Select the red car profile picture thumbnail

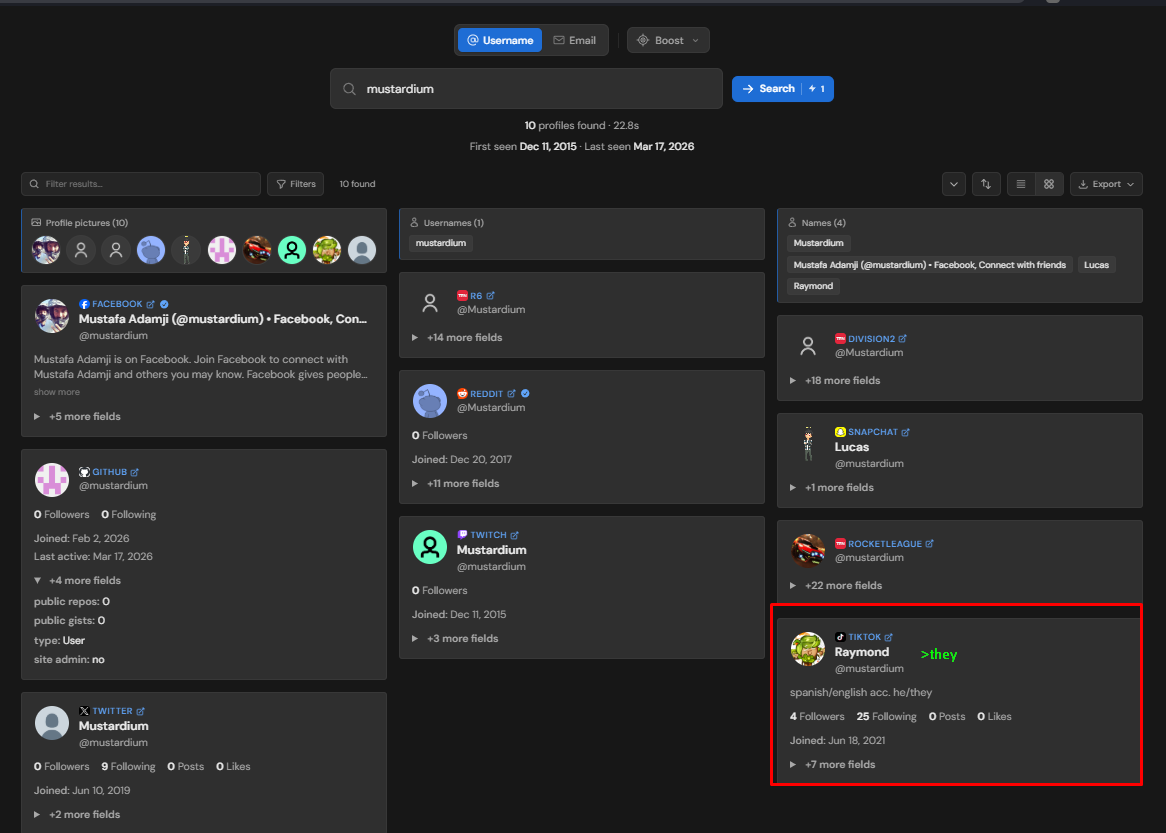pyautogui.click(x=257, y=250)
